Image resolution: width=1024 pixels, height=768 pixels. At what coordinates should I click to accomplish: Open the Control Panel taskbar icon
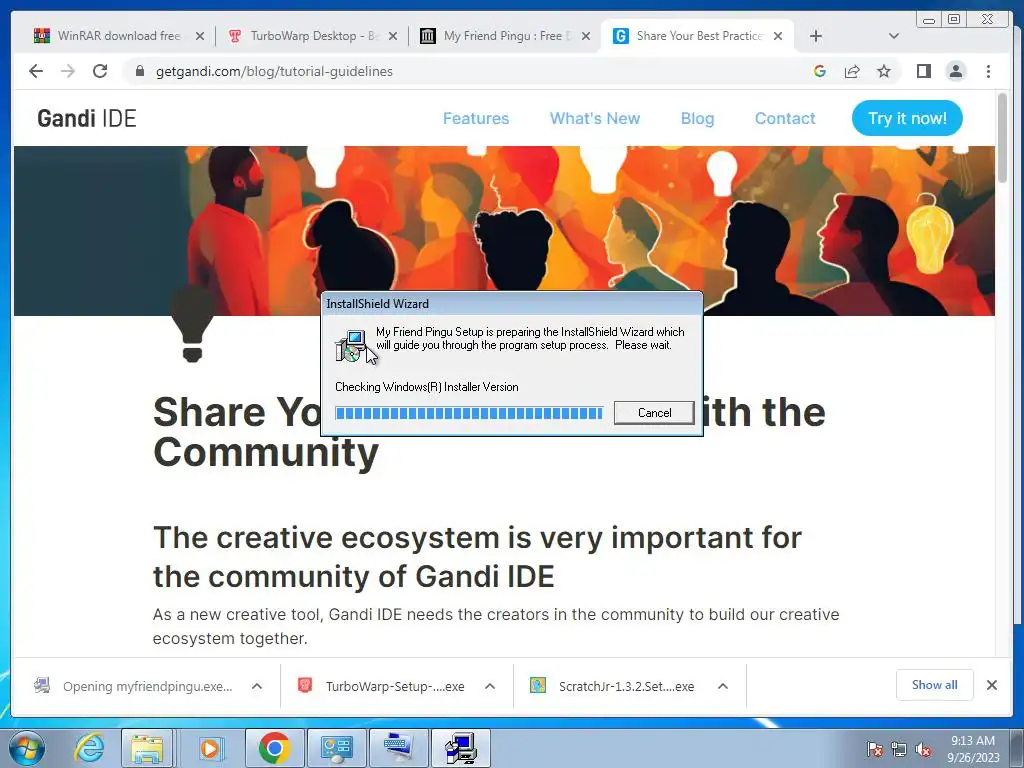coord(336,748)
